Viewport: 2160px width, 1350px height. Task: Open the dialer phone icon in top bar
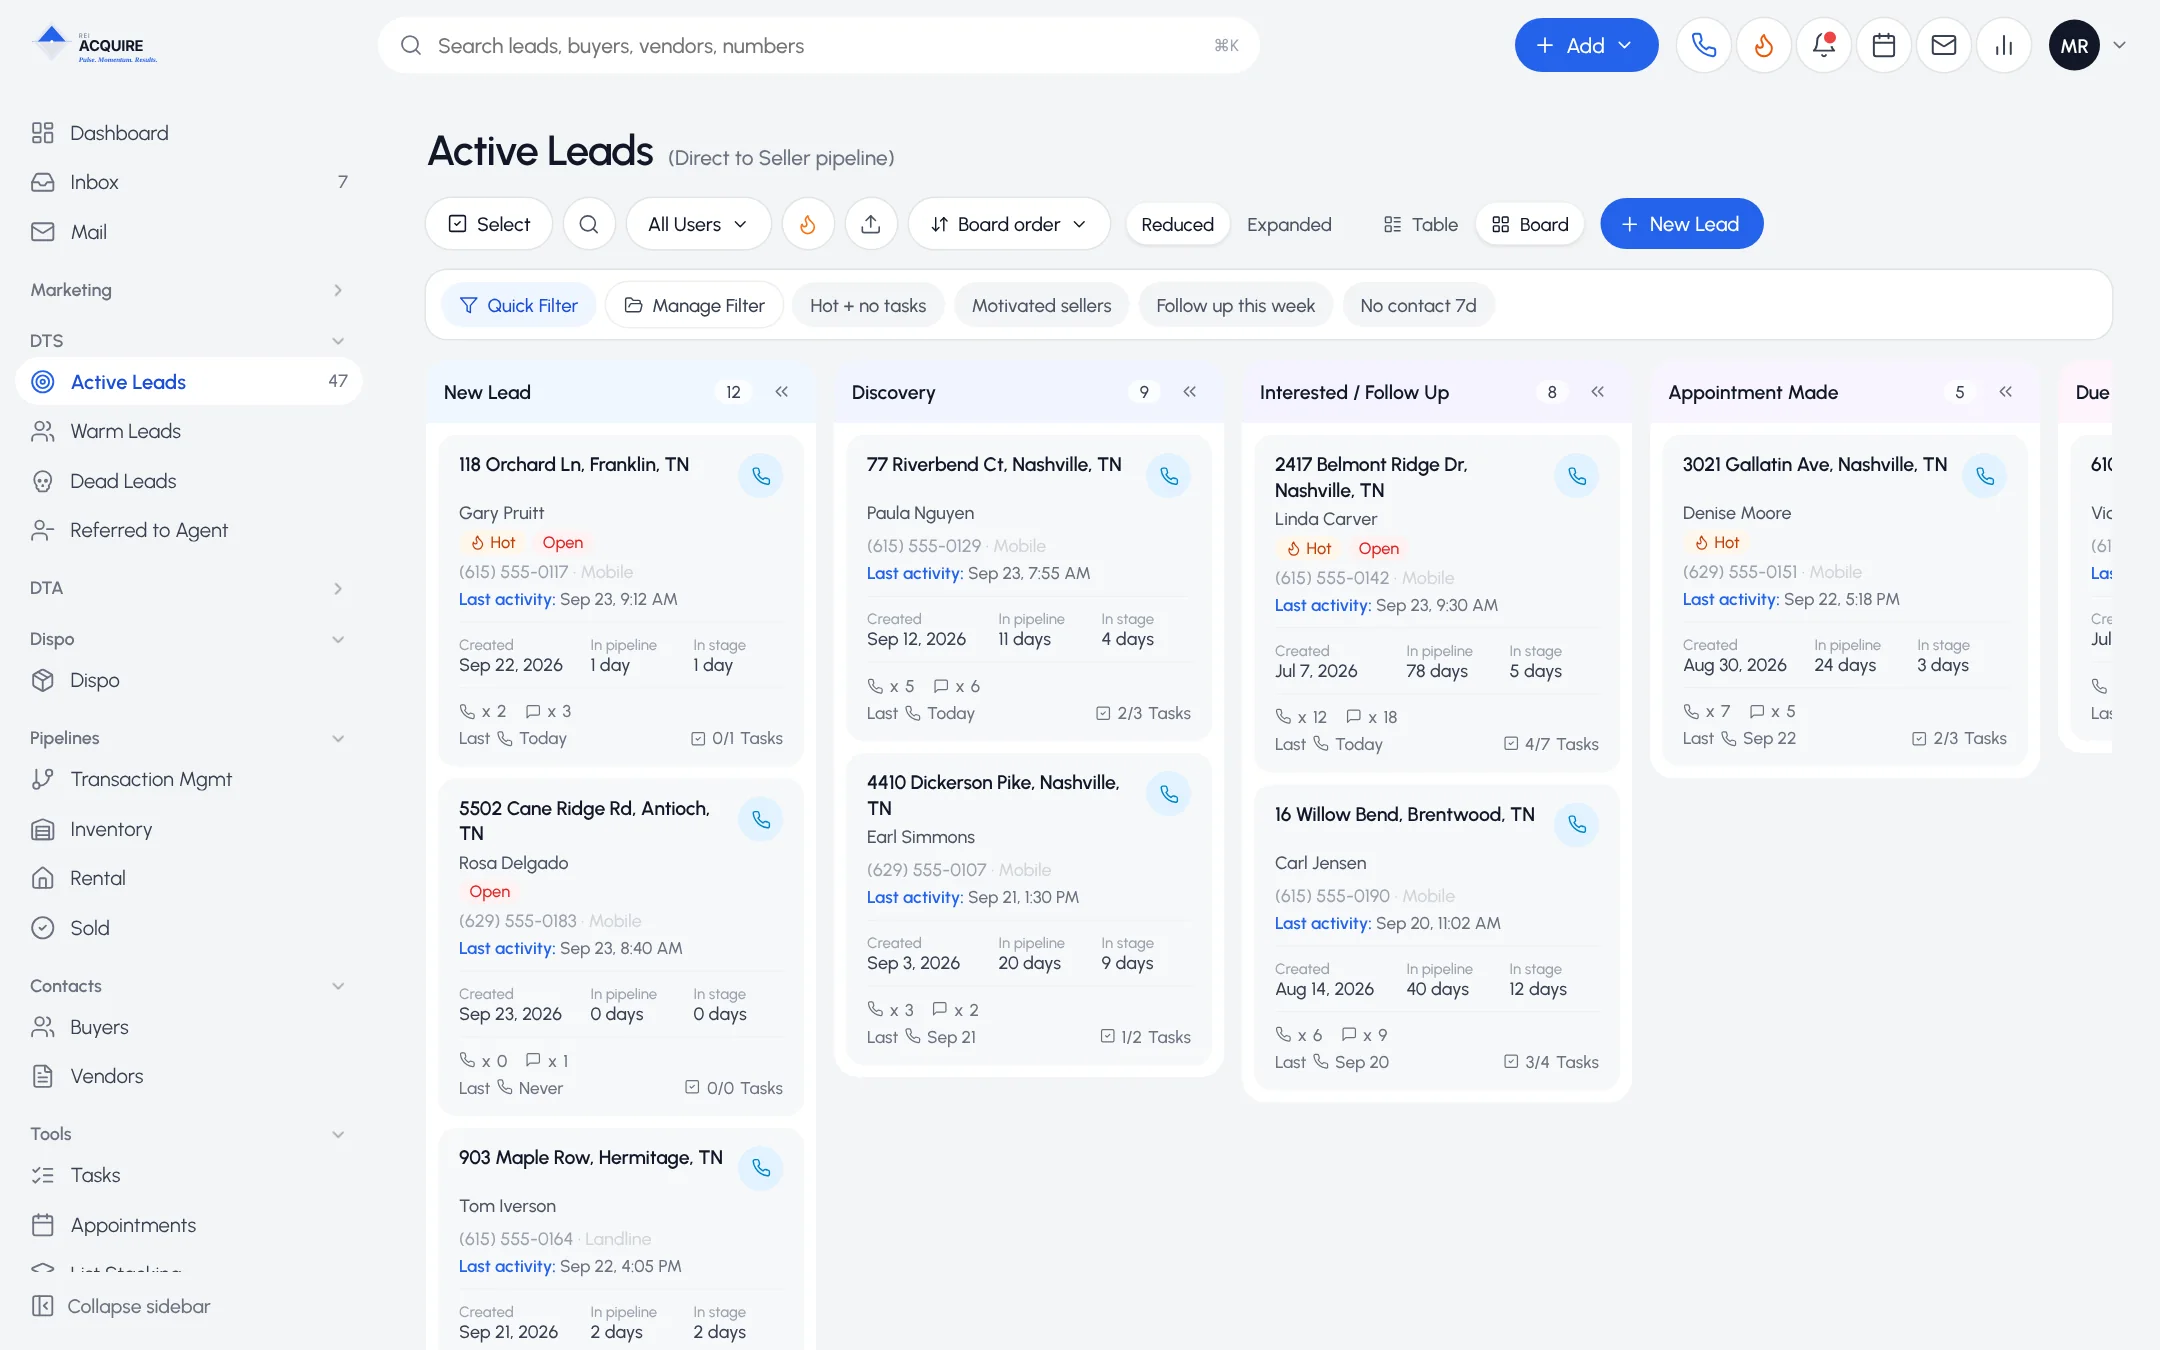1703,45
